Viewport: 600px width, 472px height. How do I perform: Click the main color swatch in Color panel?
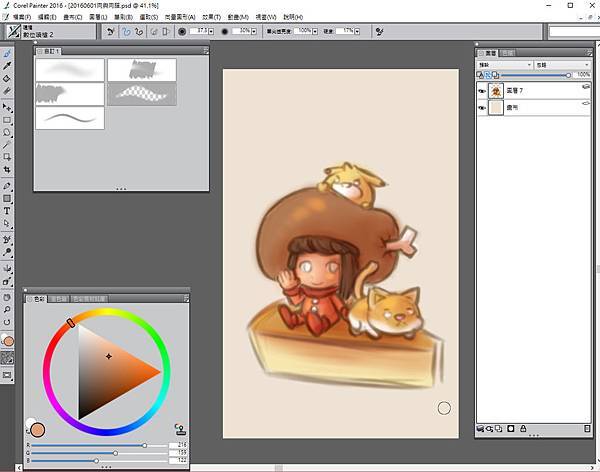[38, 430]
